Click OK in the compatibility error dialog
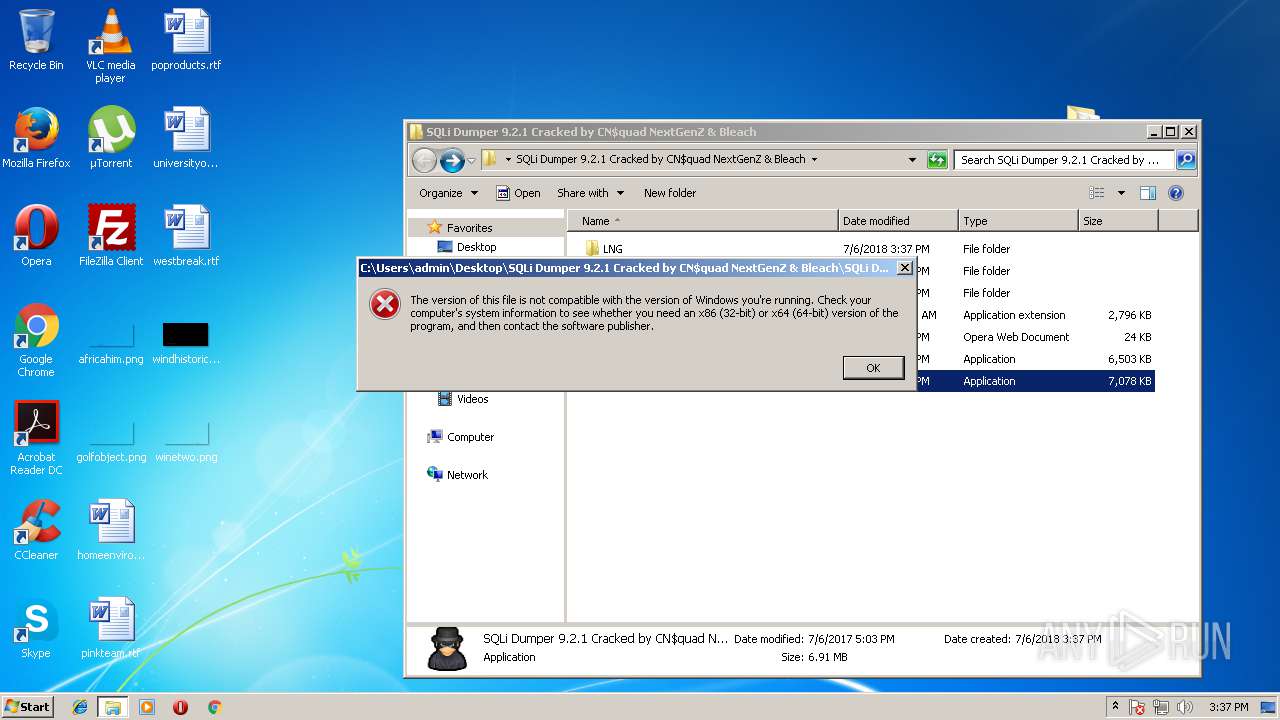 click(x=873, y=368)
